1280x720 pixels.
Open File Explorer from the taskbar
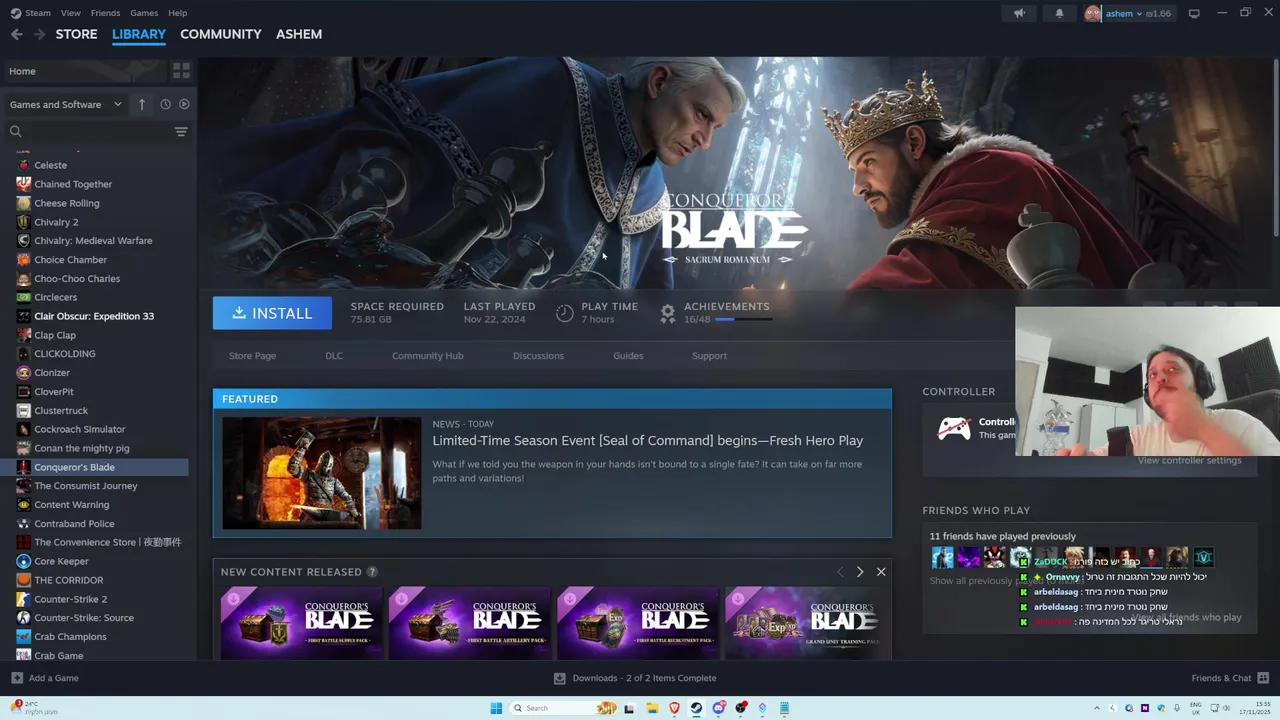pos(652,708)
